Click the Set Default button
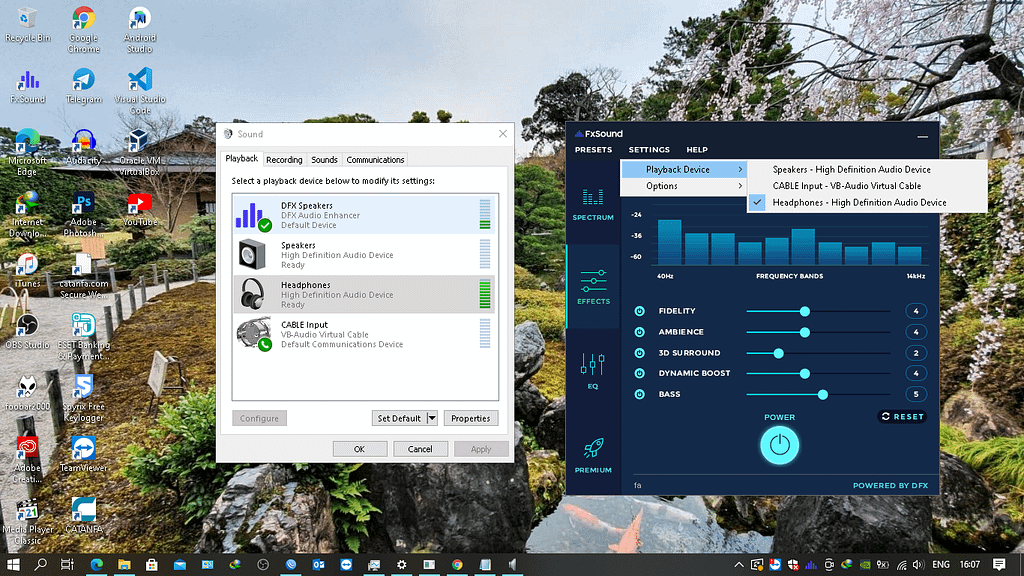This screenshot has width=1024, height=576. [399, 418]
